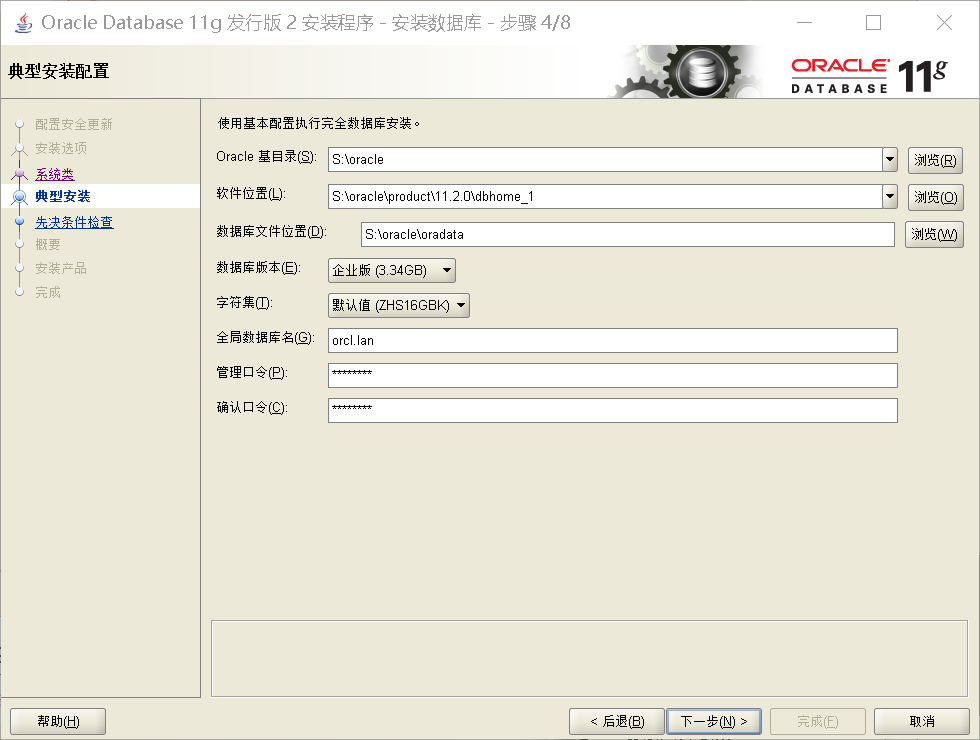The image size is (980, 740).
Task: Click the 概要 step icon
Action: (x=21, y=245)
